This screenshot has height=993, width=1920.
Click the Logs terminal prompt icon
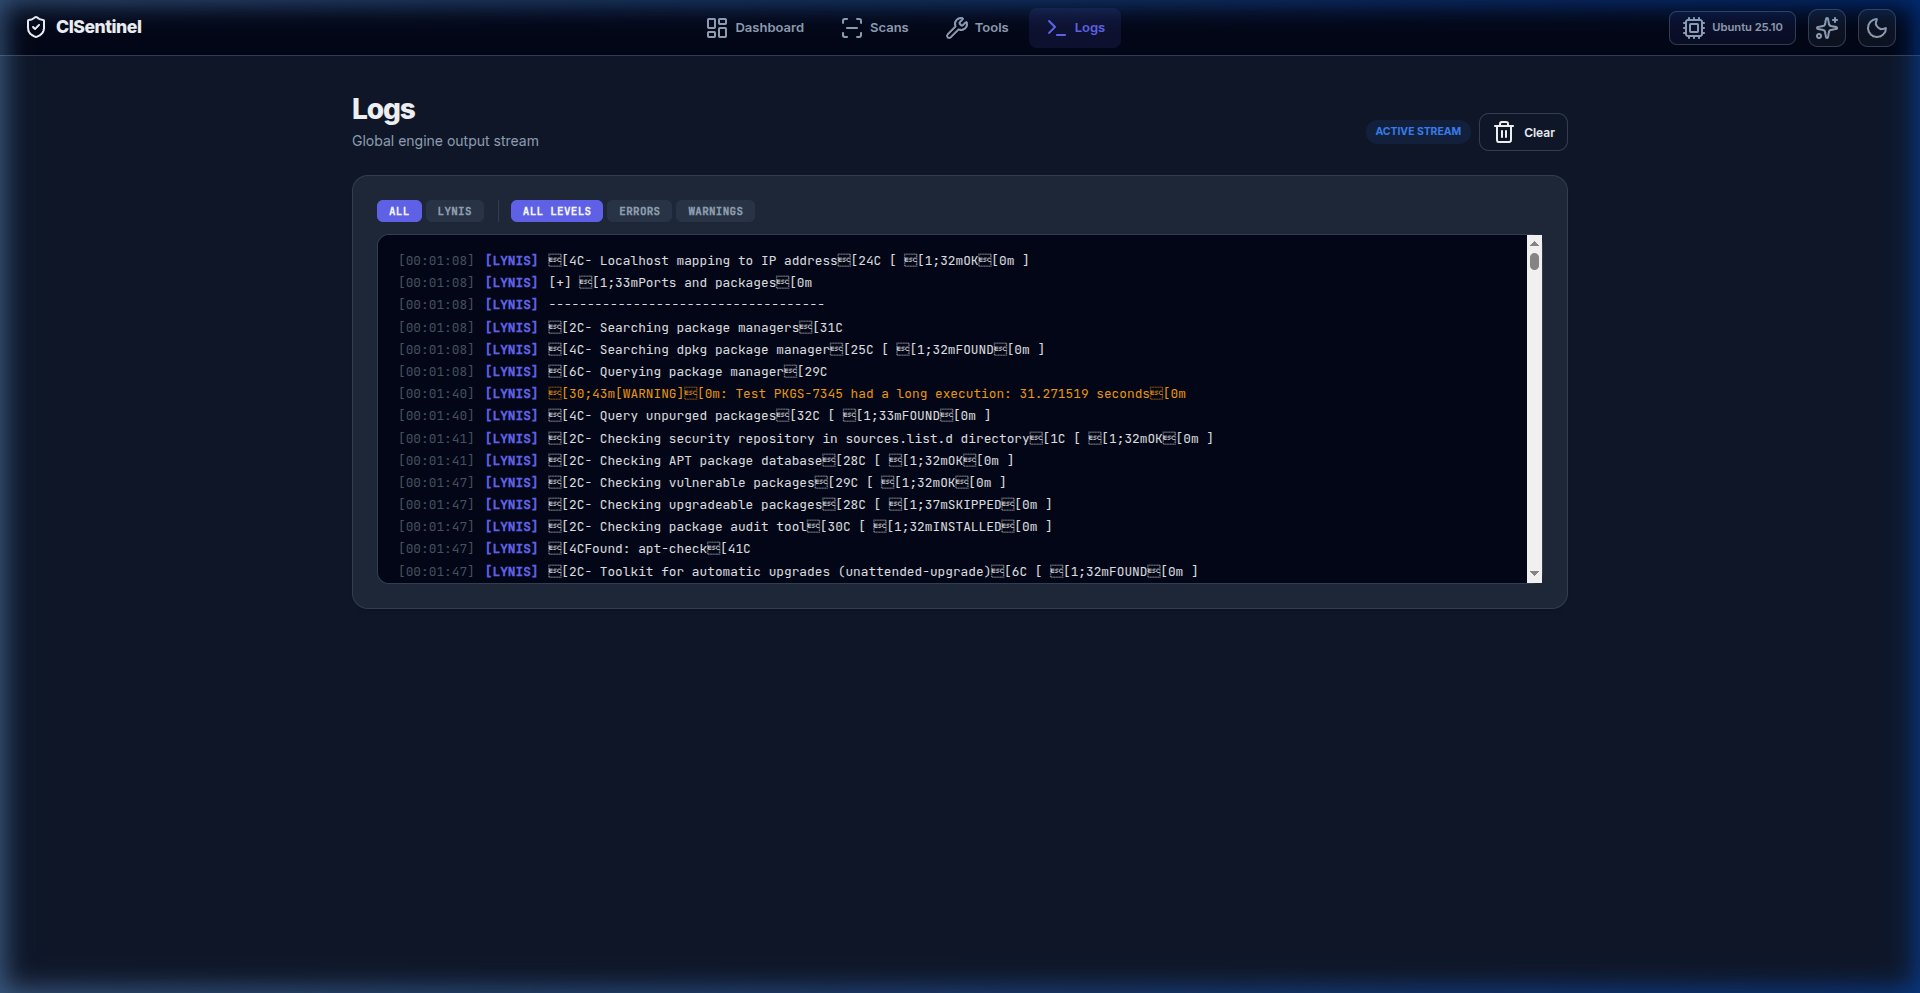(1056, 28)
